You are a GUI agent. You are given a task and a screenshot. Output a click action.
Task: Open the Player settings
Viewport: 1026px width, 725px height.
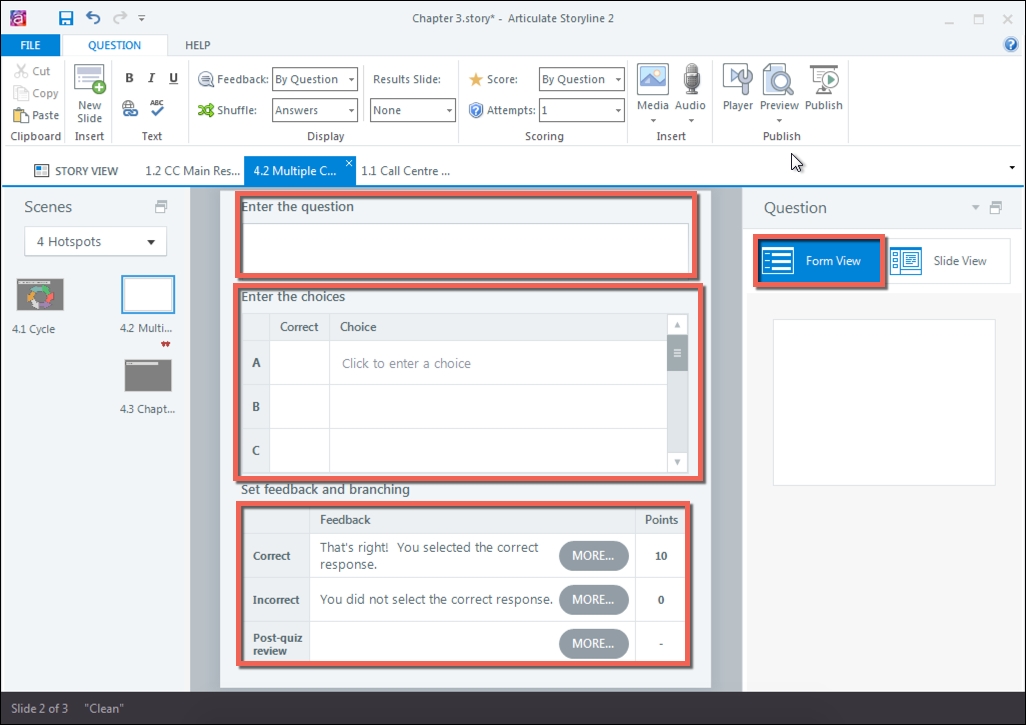click(x=738, y=88)
